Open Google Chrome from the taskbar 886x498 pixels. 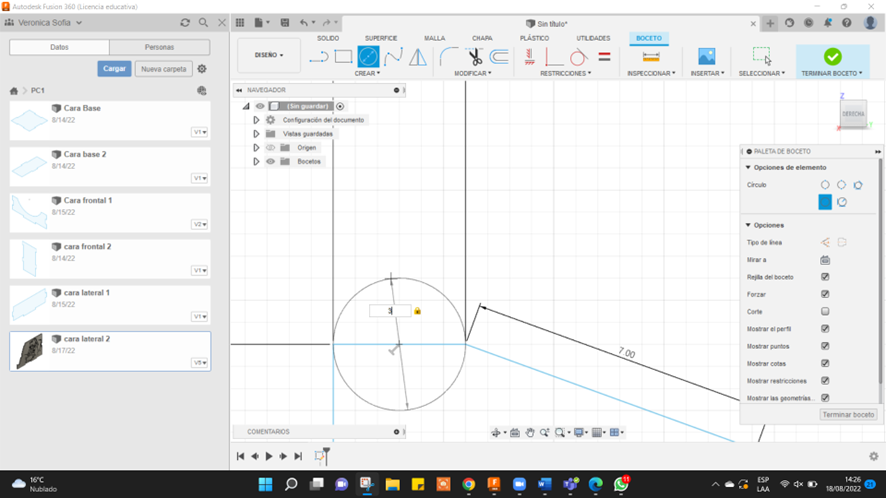[468, 484]
